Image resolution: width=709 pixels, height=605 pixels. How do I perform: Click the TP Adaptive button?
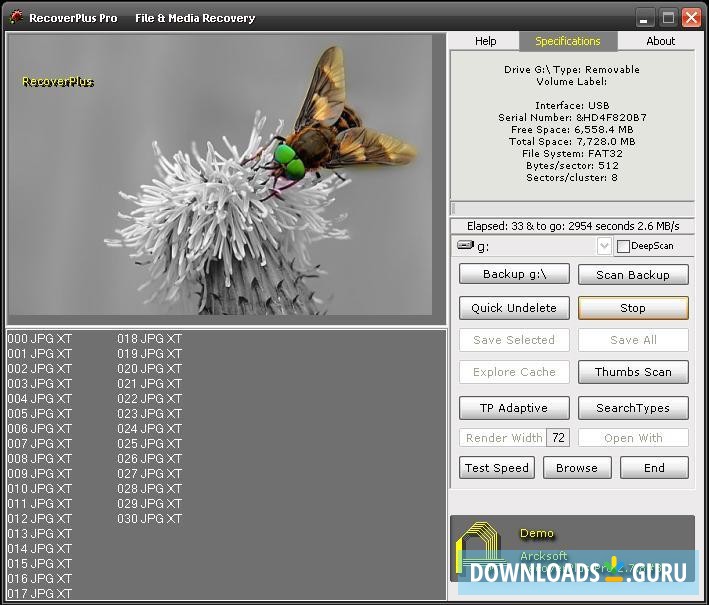[x=514, y=408]
